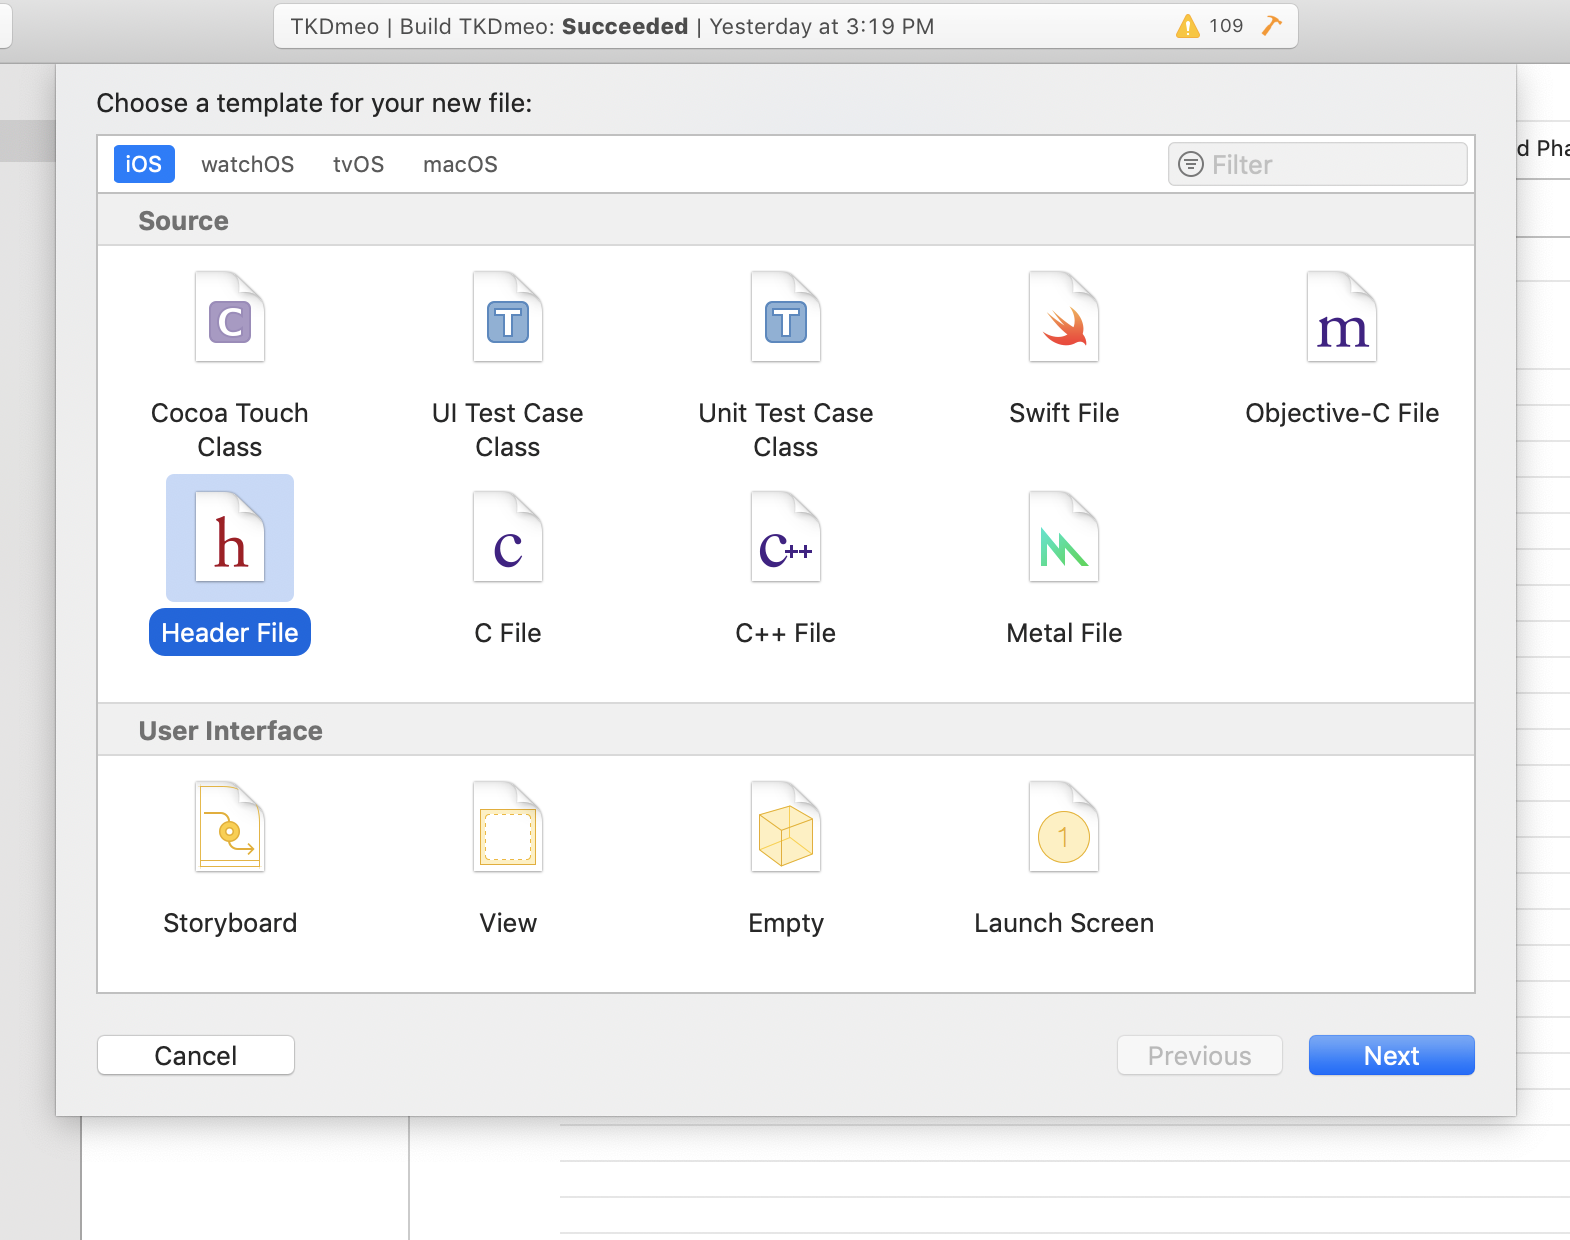Switch to the iOS platform tab
1570x1240 pixels.
tap(144, 164)
